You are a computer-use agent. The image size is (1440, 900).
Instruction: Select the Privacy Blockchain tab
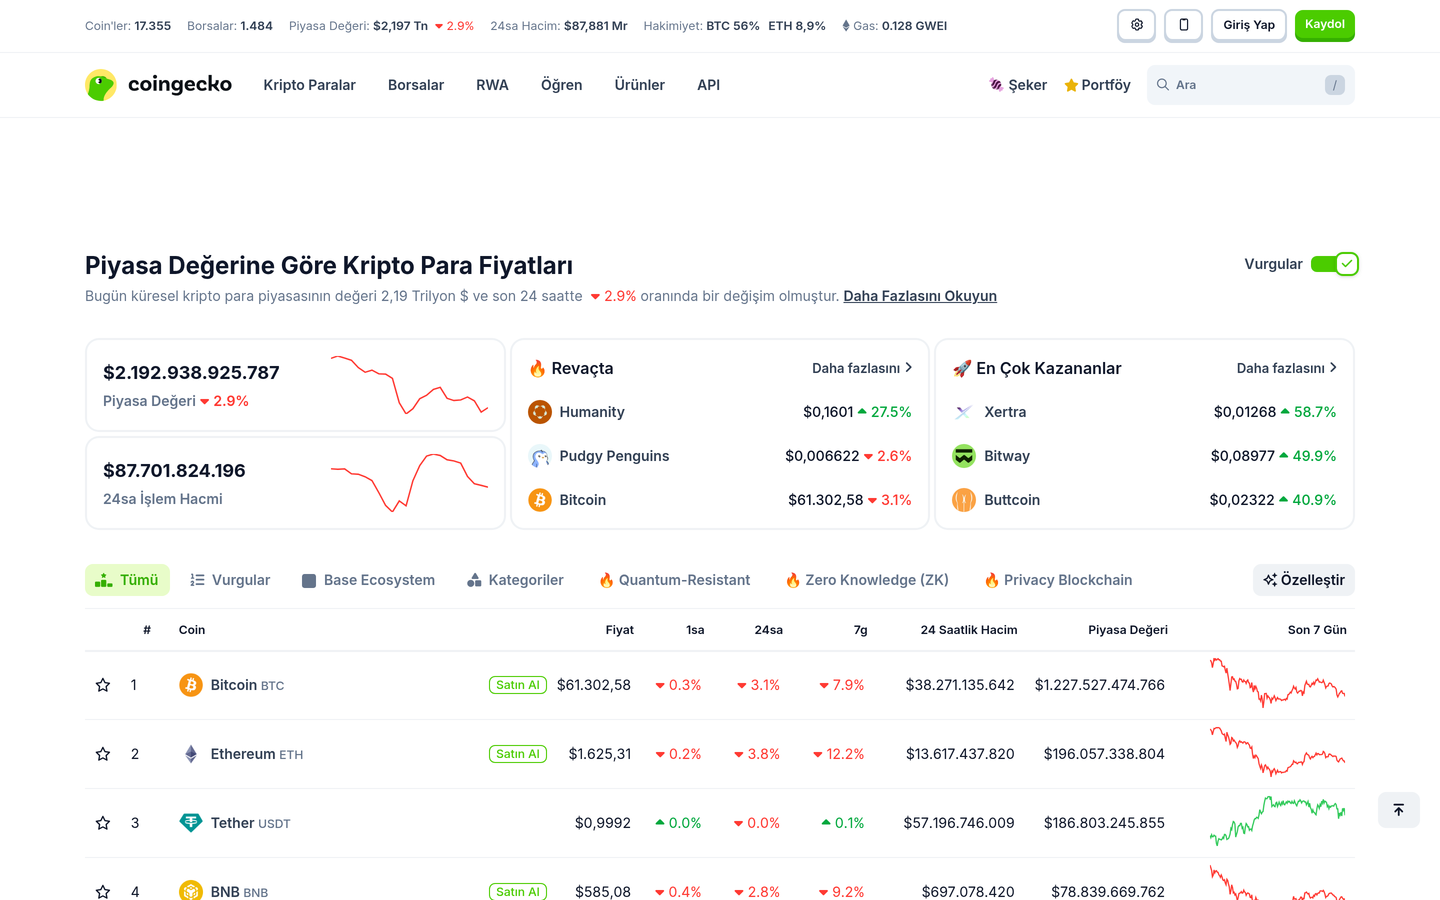click(x=1058, y=580)
